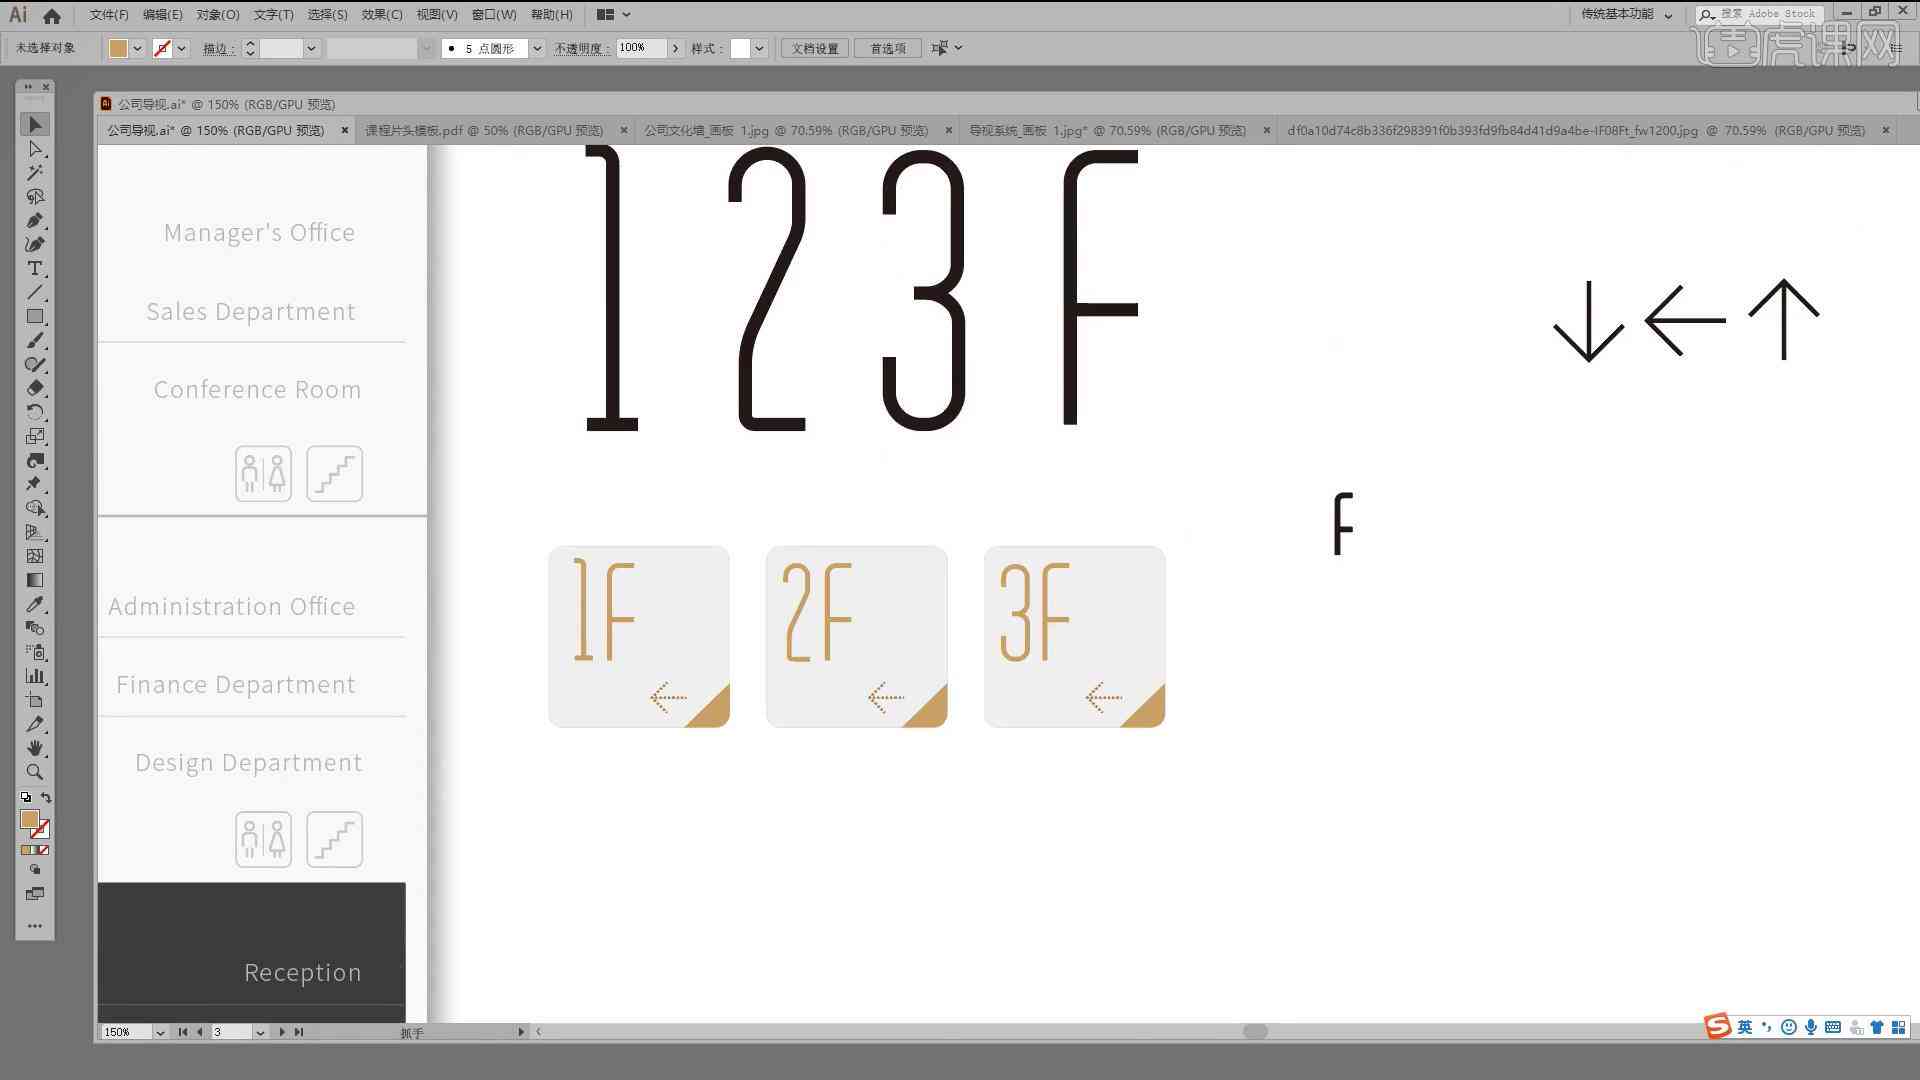The height and width of the screenshot is (1080, 1920).
Task: Select the Line Segment tool
Action: pos(35,293)
